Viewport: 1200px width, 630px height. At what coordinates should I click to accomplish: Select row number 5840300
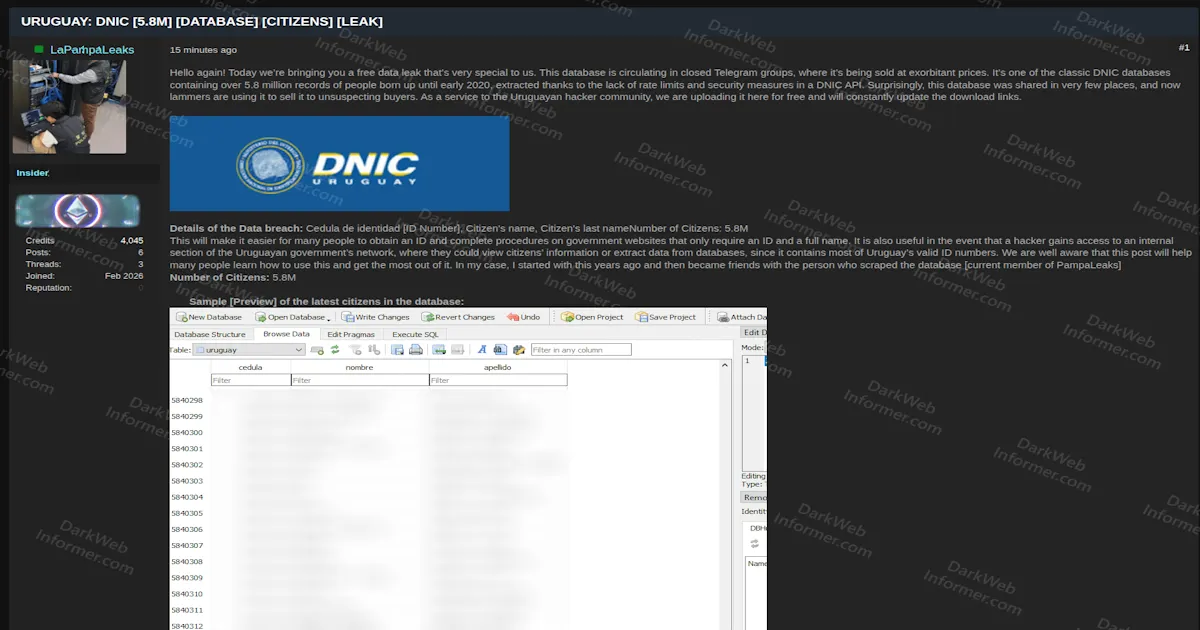187,433
